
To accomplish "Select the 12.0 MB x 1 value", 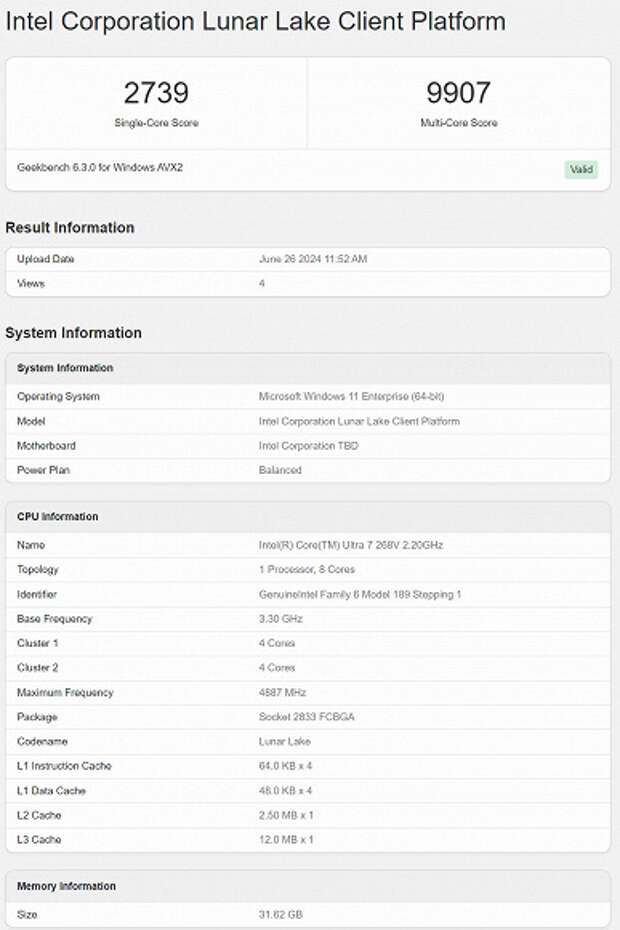I will [286, 839].
